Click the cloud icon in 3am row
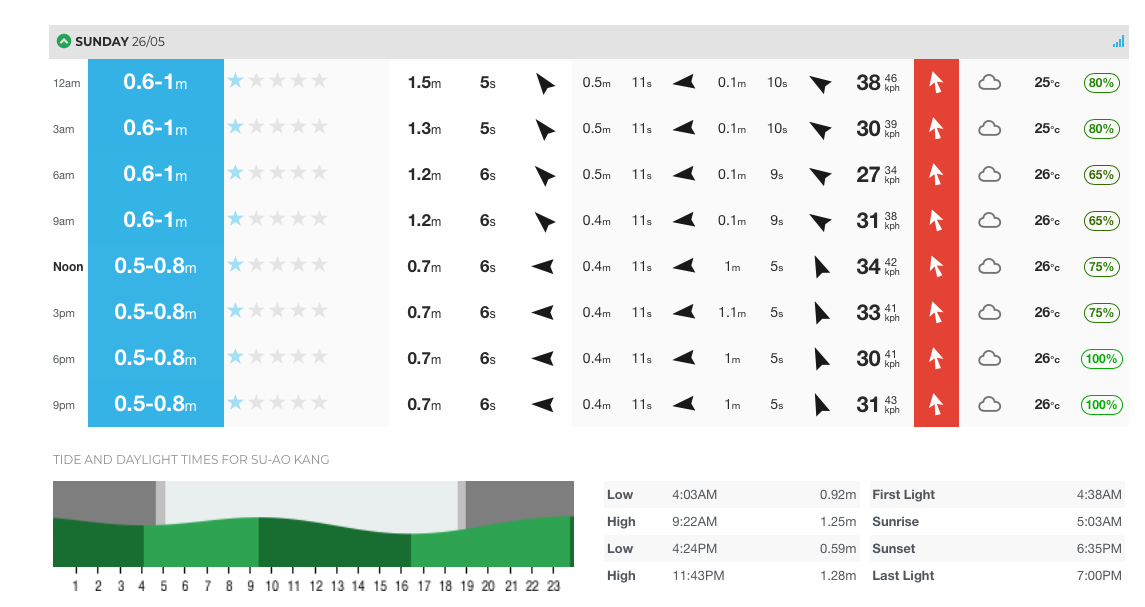The width and height of the screenshot is (1145, 607). (989, 129)
